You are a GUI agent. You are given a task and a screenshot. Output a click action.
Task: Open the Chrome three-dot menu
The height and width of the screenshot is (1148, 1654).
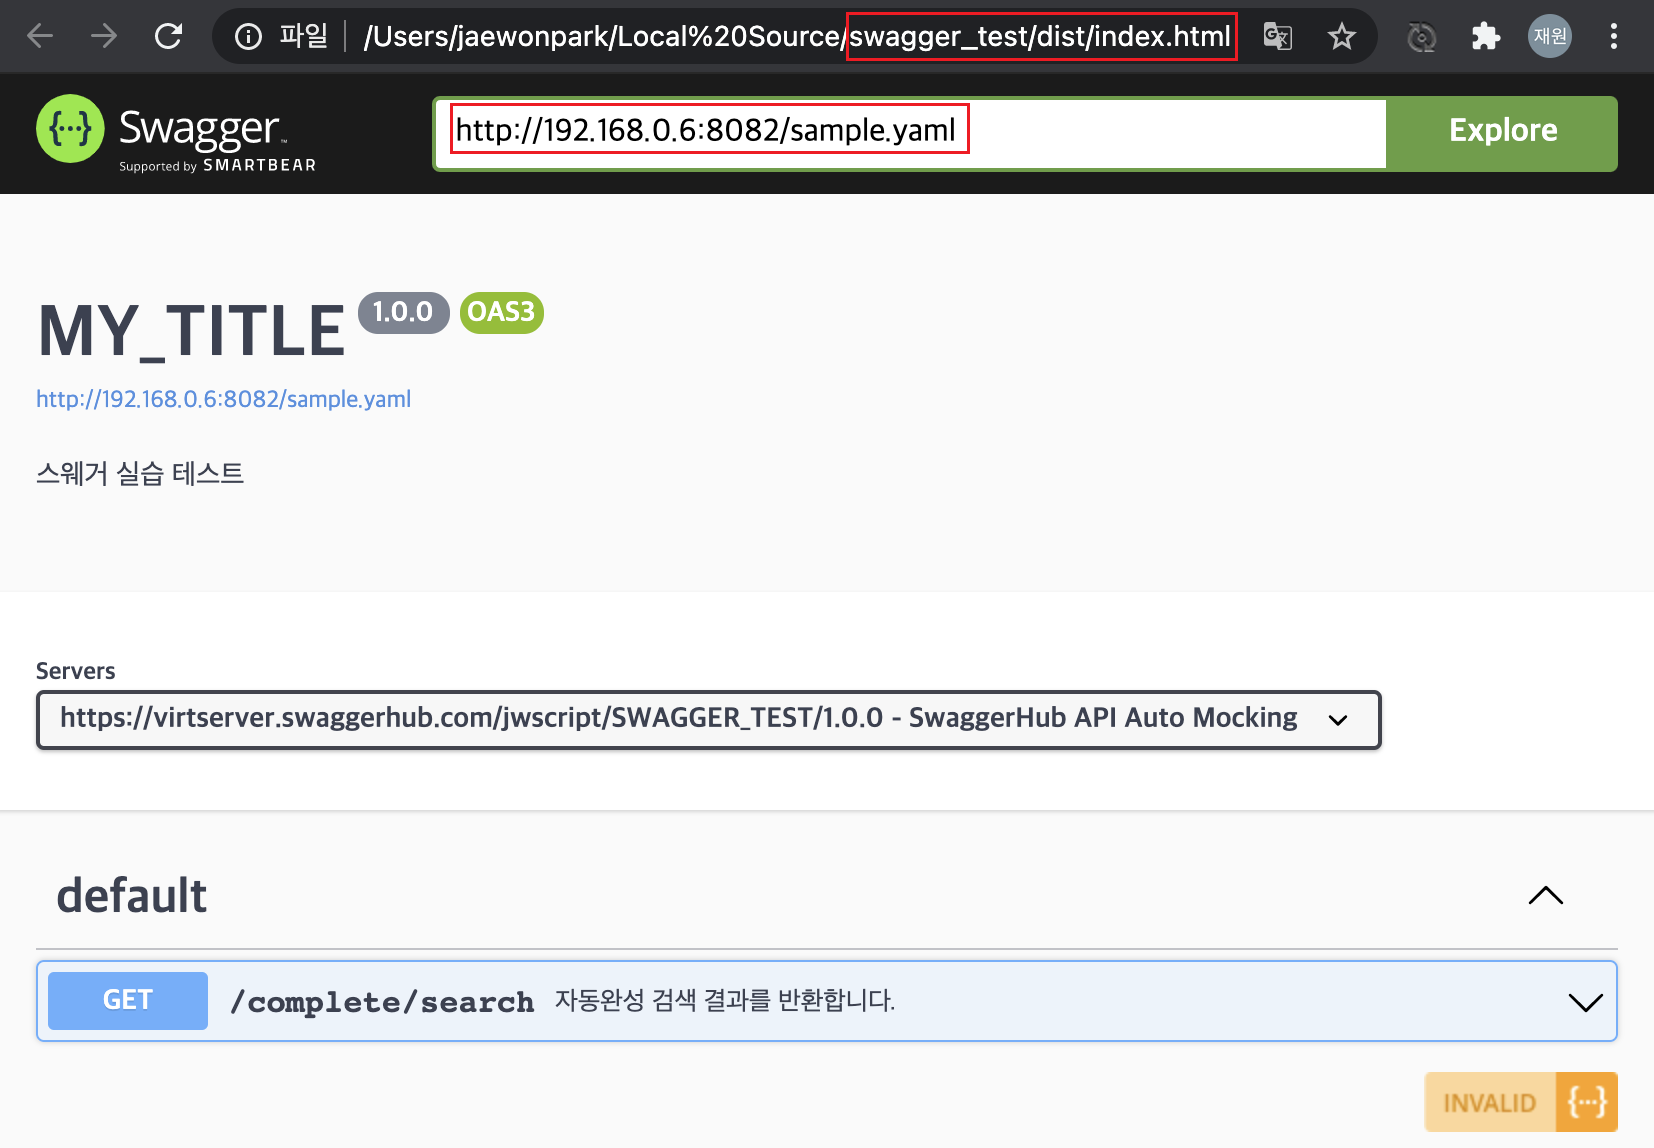[1613, 37]
